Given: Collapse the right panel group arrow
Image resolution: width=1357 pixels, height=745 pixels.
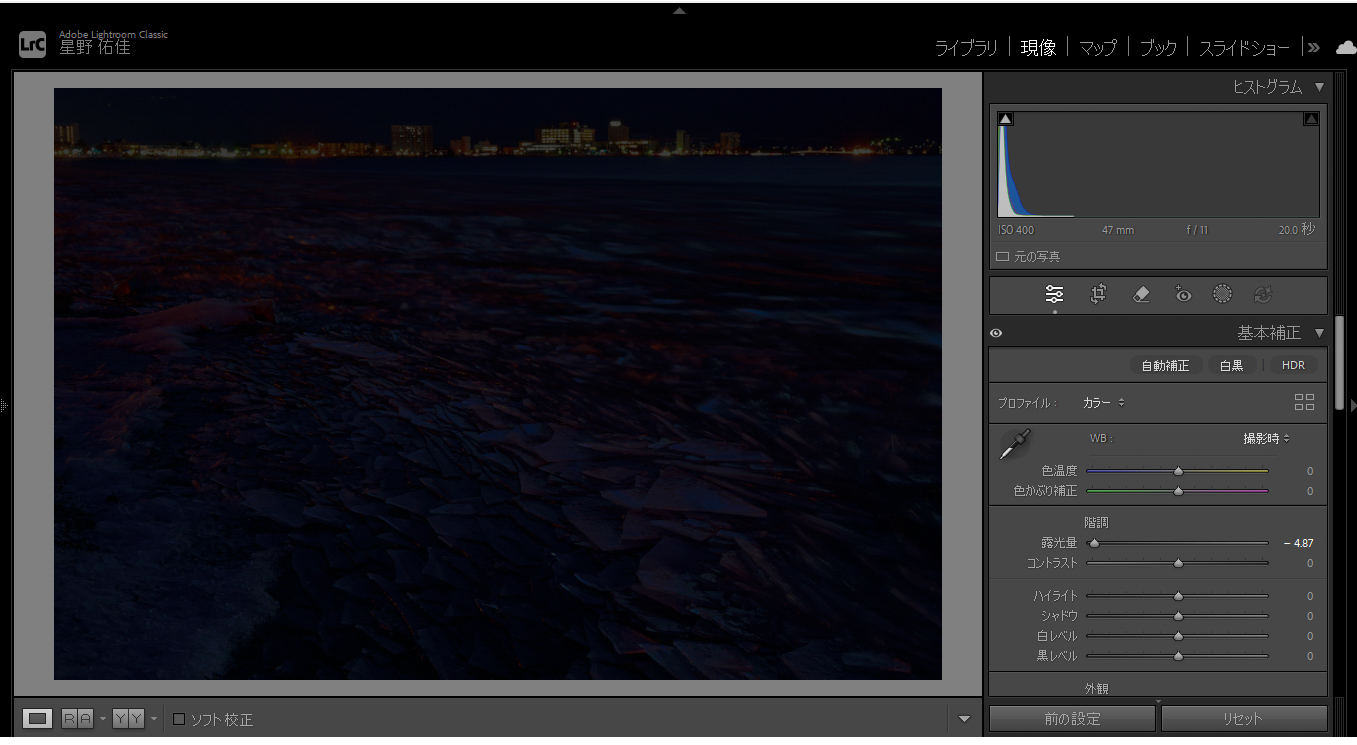Looking at the screenshot, I should (x=1353, y=405).
